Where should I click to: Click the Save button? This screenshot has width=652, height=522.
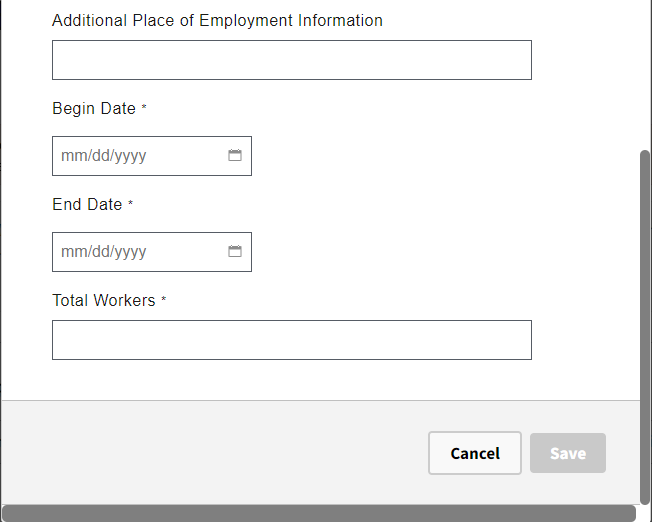pyautogui.click(x=567, y=453)
